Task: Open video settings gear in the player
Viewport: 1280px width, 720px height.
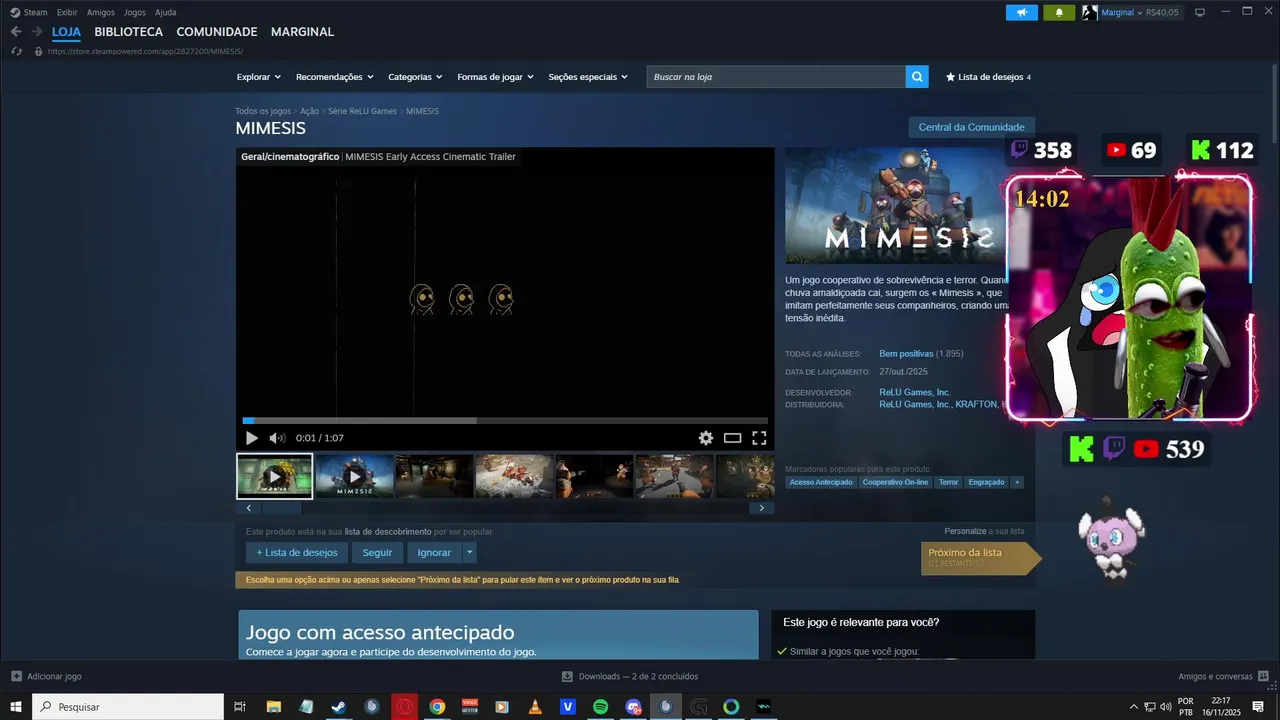Action: [706, 438]
